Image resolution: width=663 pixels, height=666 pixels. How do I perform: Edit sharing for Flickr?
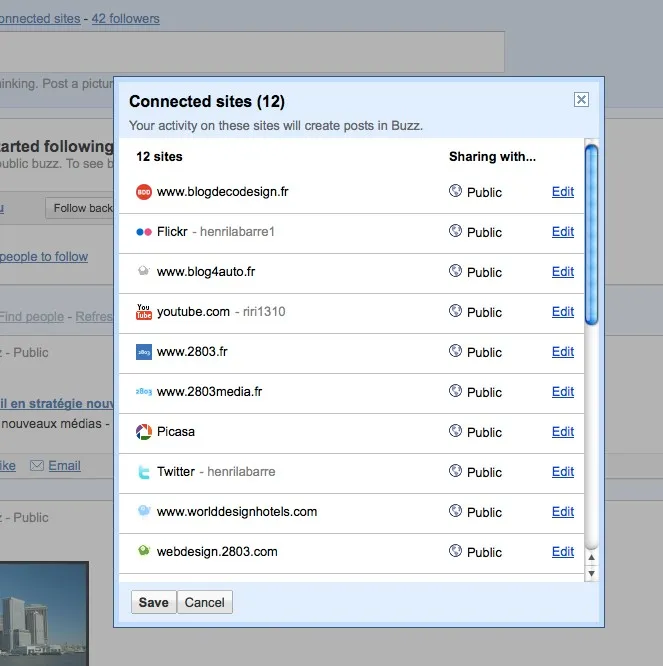coord(563,232)
